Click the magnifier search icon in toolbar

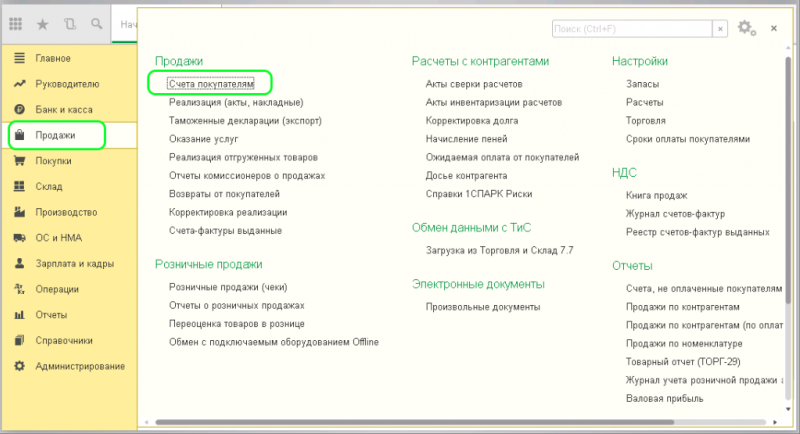(96, 23)
